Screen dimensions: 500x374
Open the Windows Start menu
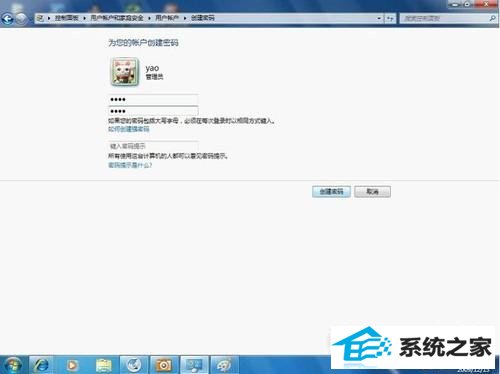pyautogui.click(x=13, y=365)
